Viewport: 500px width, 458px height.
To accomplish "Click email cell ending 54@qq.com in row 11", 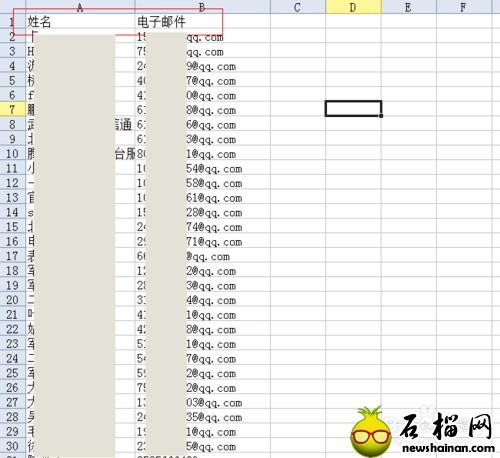I will click(203, 168).
